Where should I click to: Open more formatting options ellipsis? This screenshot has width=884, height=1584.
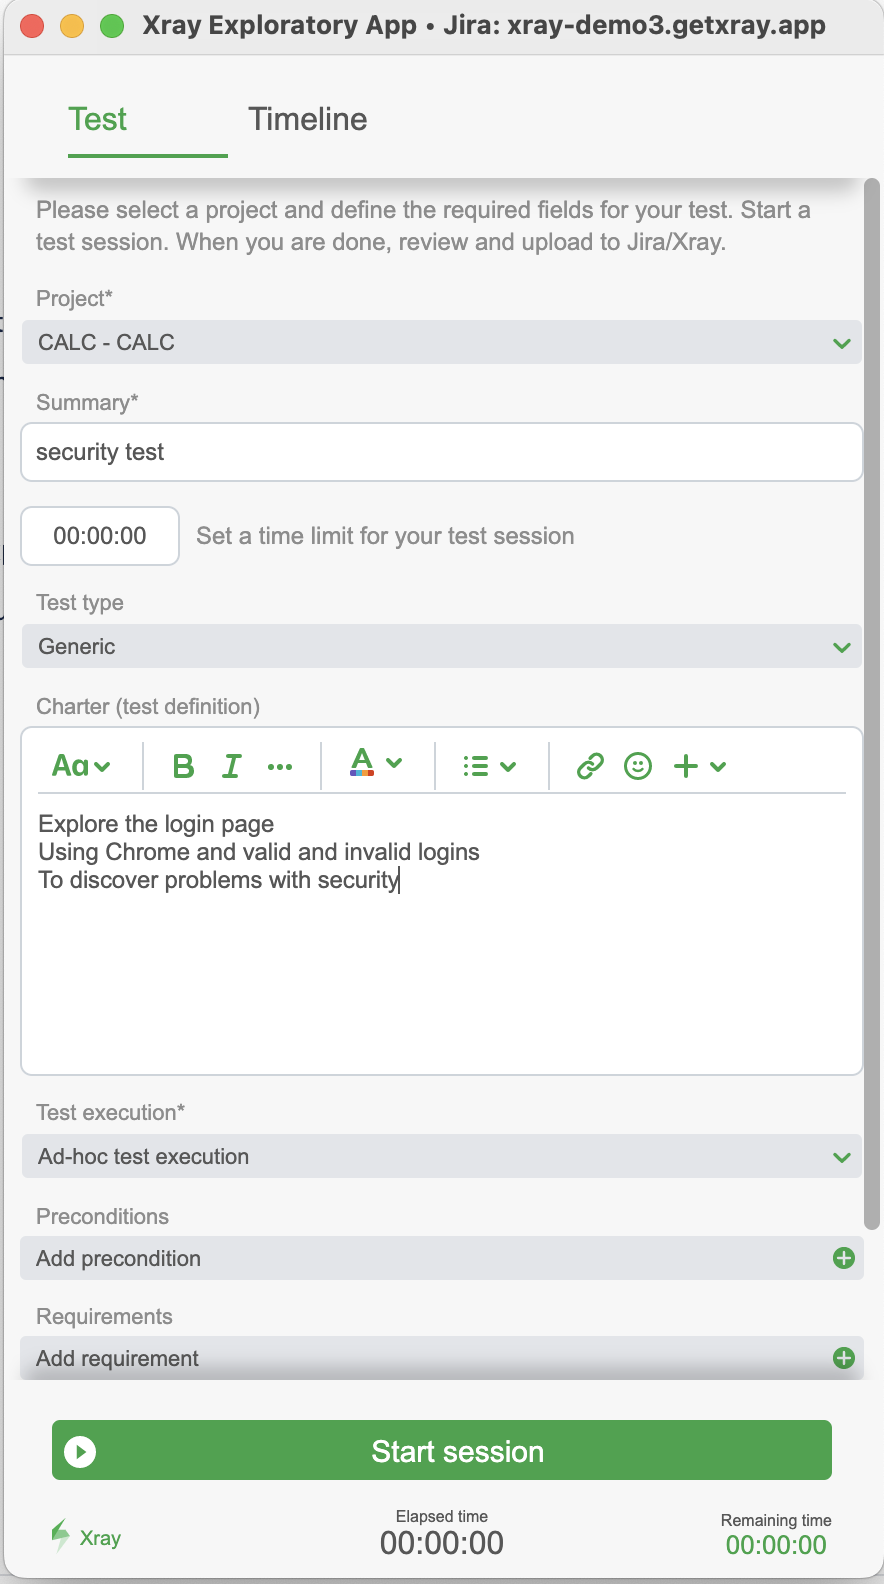click(x=280, y=767)
